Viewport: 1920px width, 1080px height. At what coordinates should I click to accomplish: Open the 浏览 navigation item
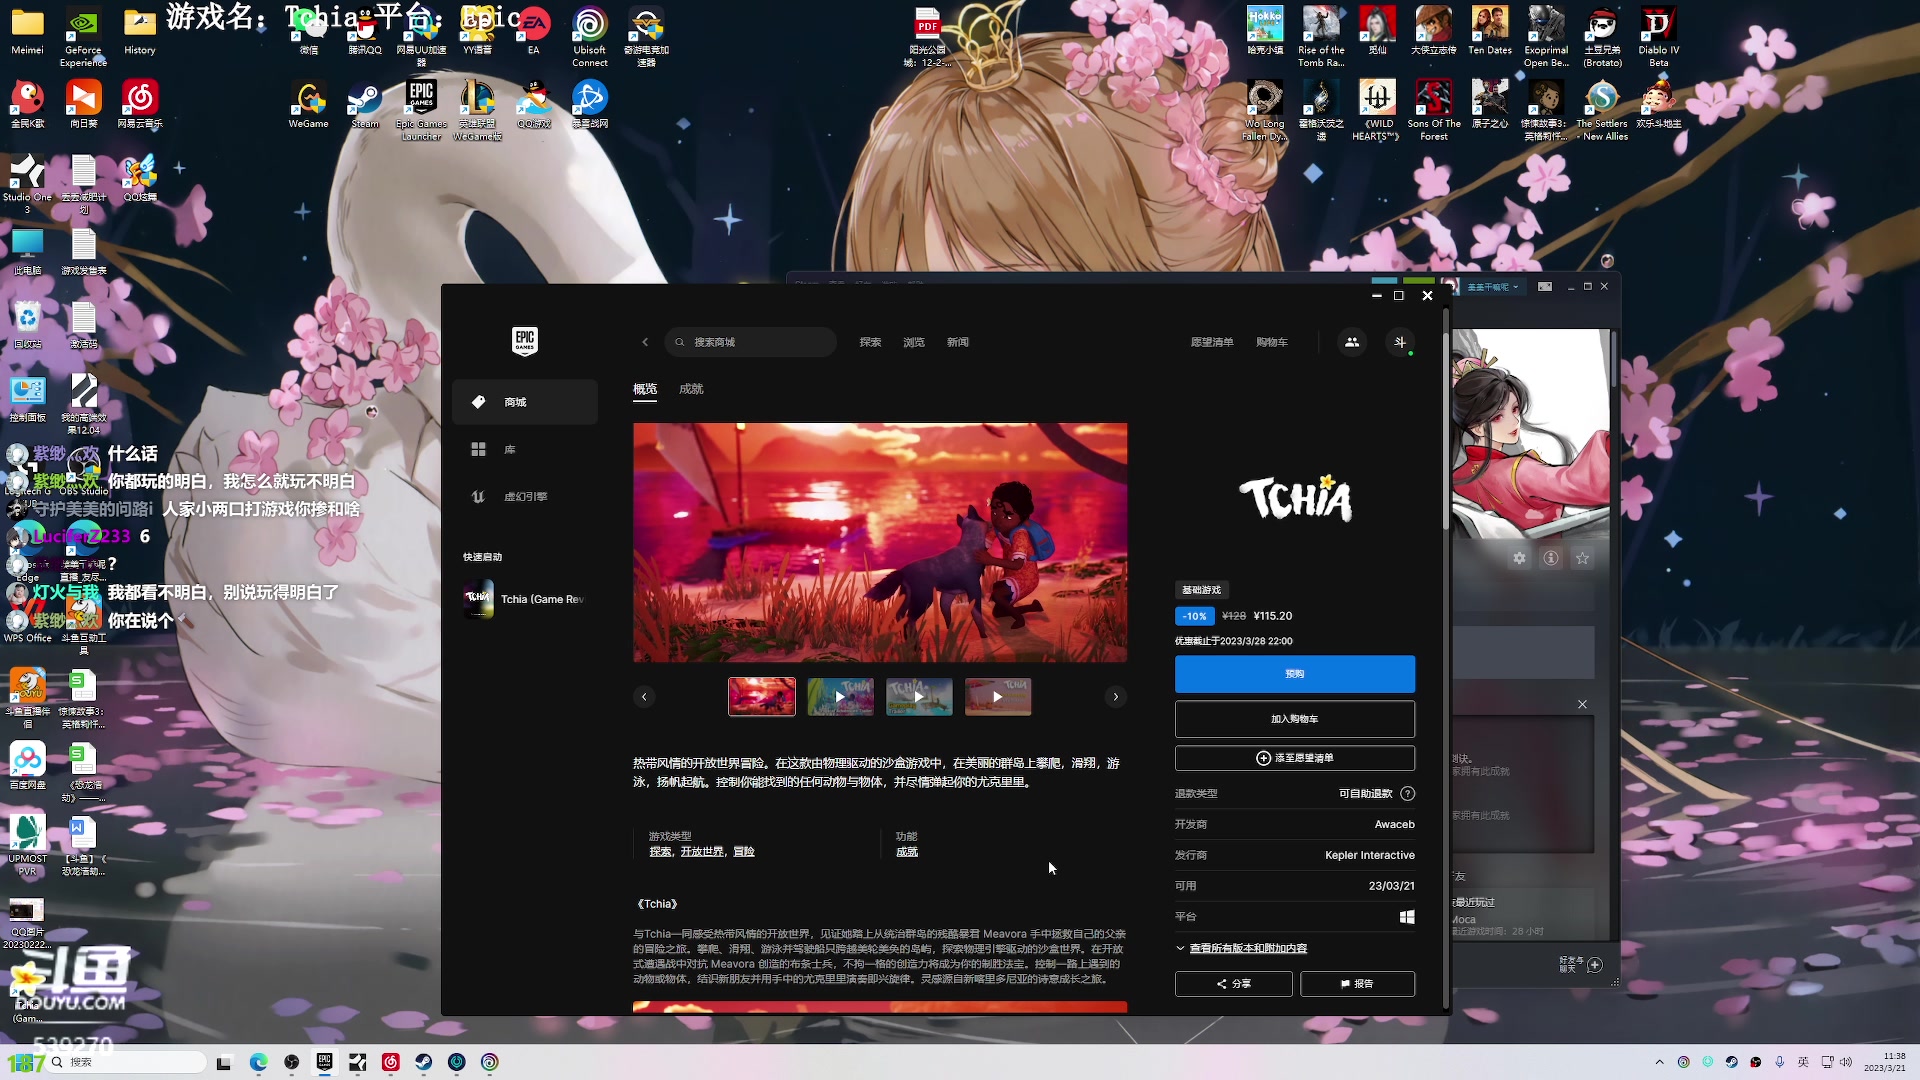(914, 342)
